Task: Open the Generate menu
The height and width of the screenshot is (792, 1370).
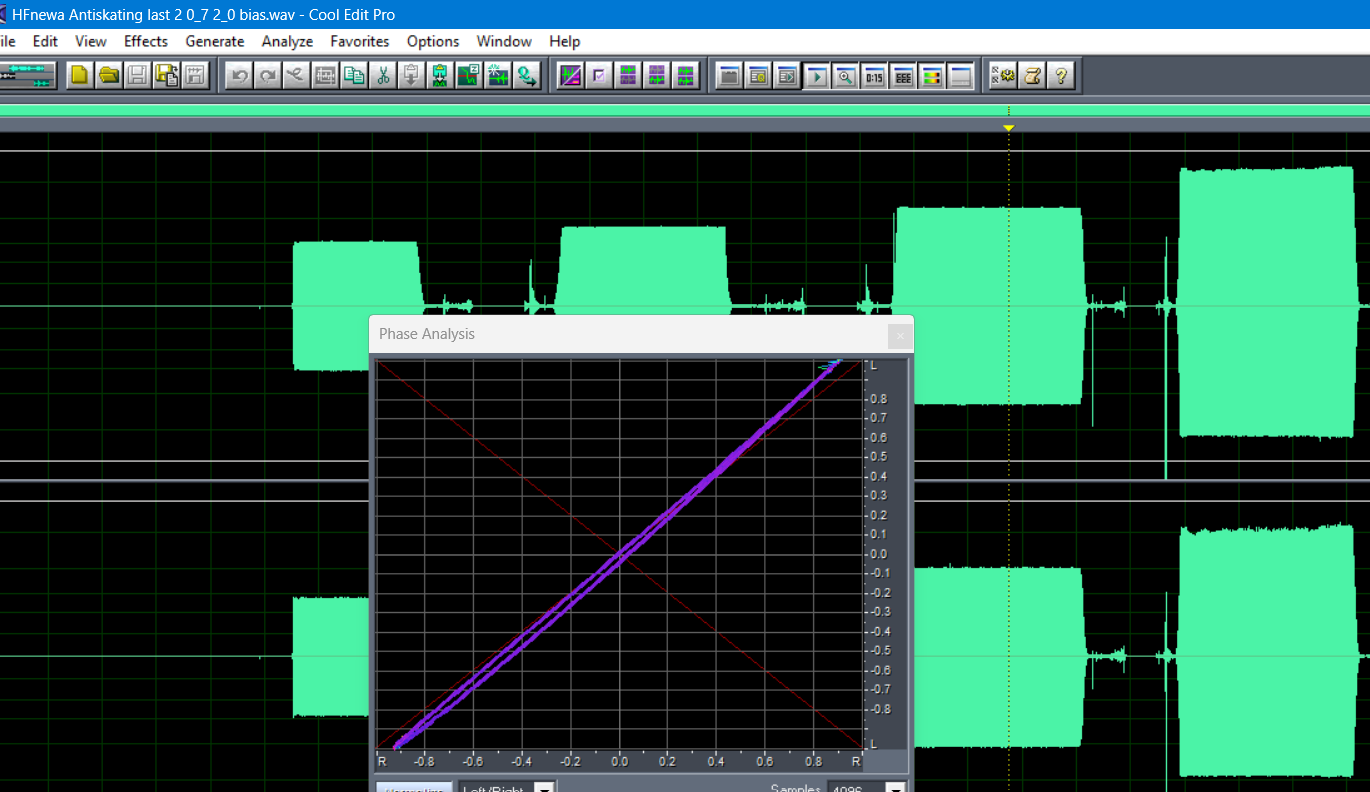Action: point(215,41)
